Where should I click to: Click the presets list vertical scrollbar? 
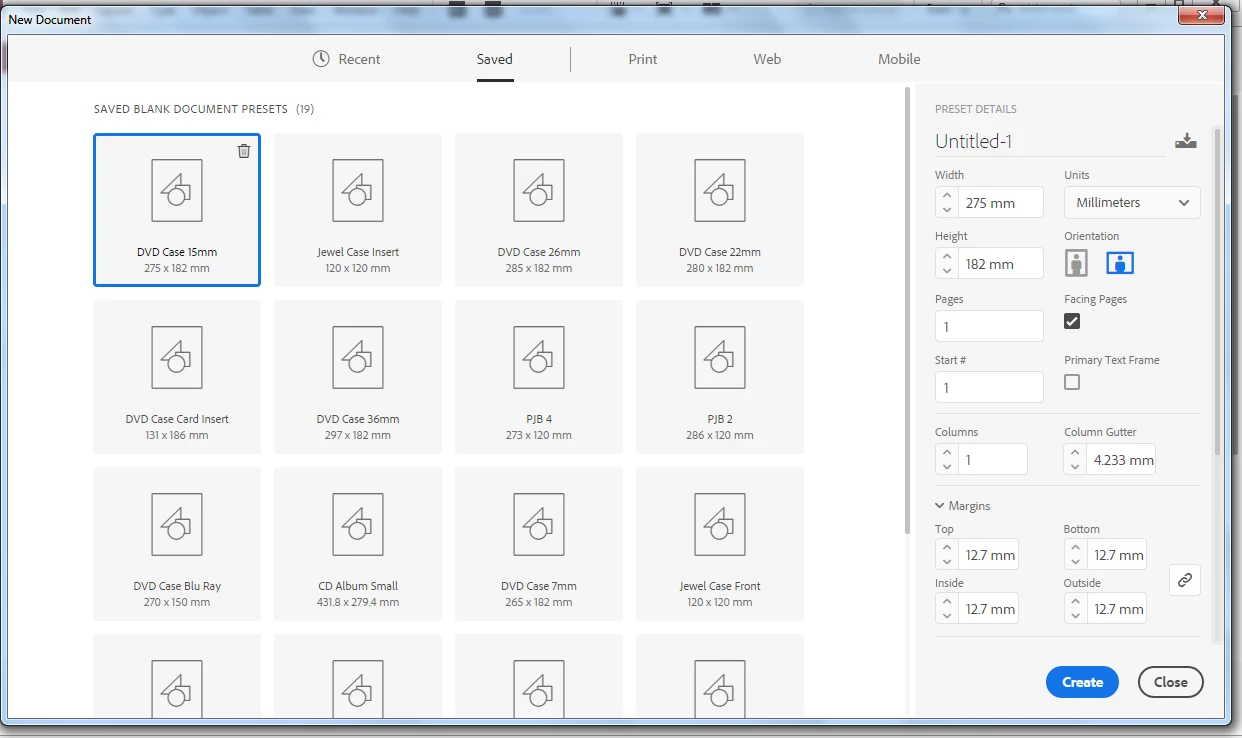pyautogui.click(x=908, y=310)
